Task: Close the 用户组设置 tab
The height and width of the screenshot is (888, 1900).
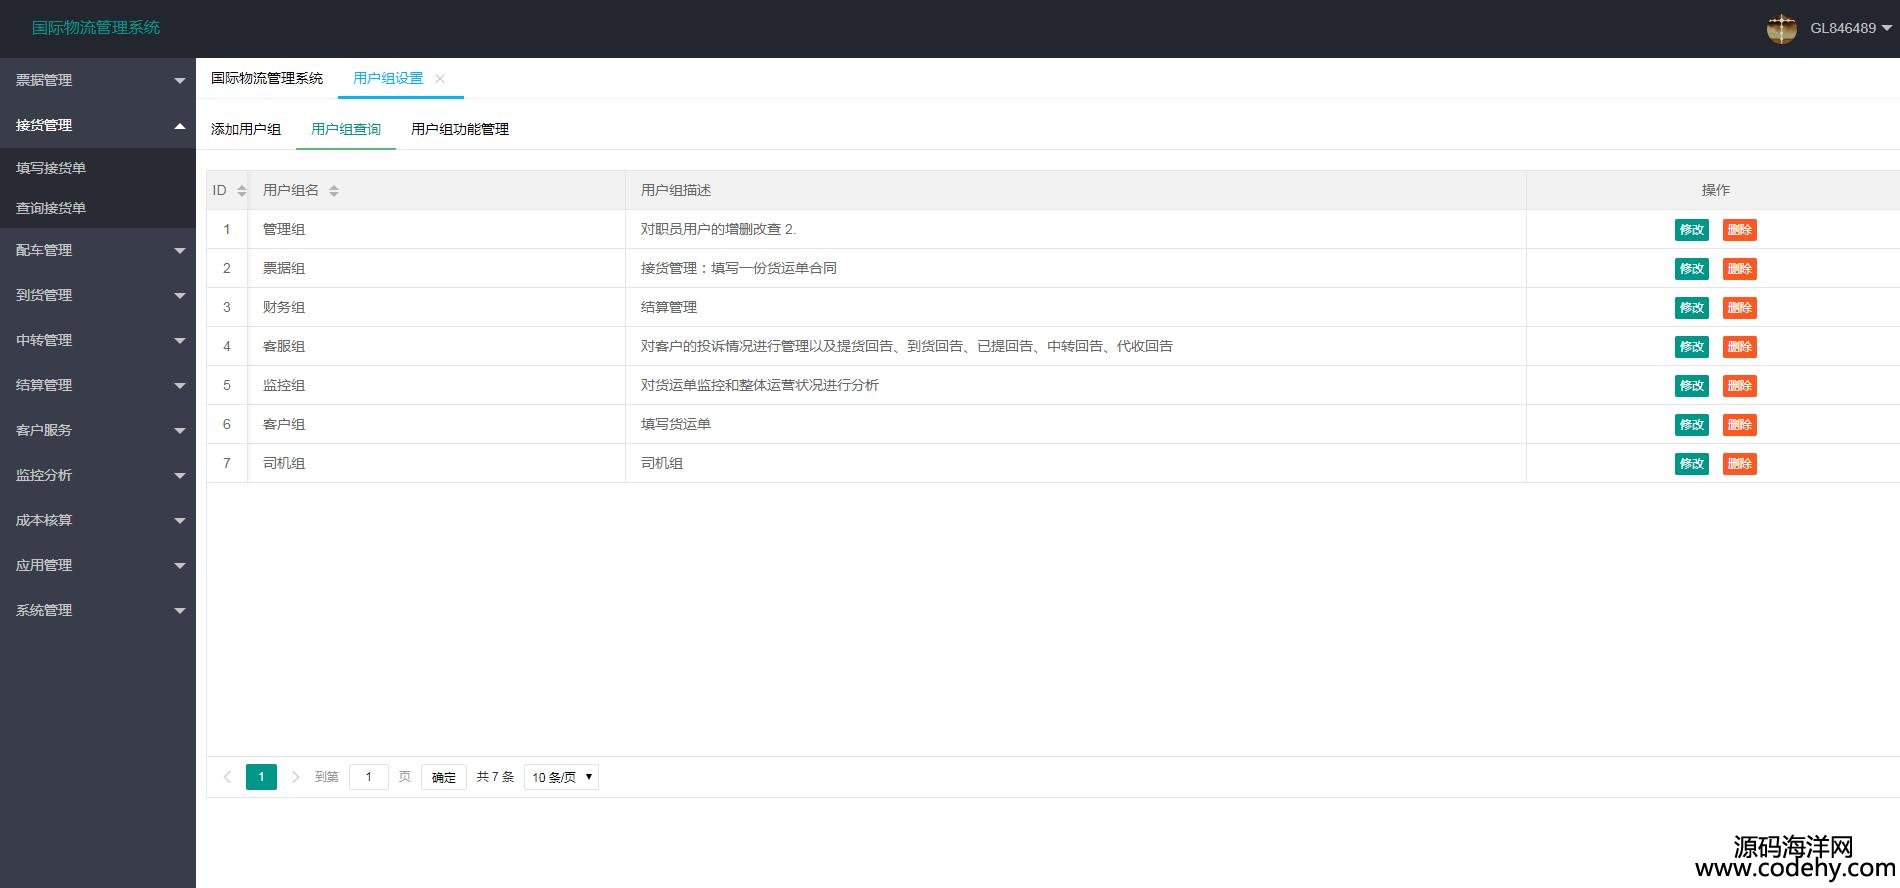Action: pyautogui.click(x=440, y=78)
